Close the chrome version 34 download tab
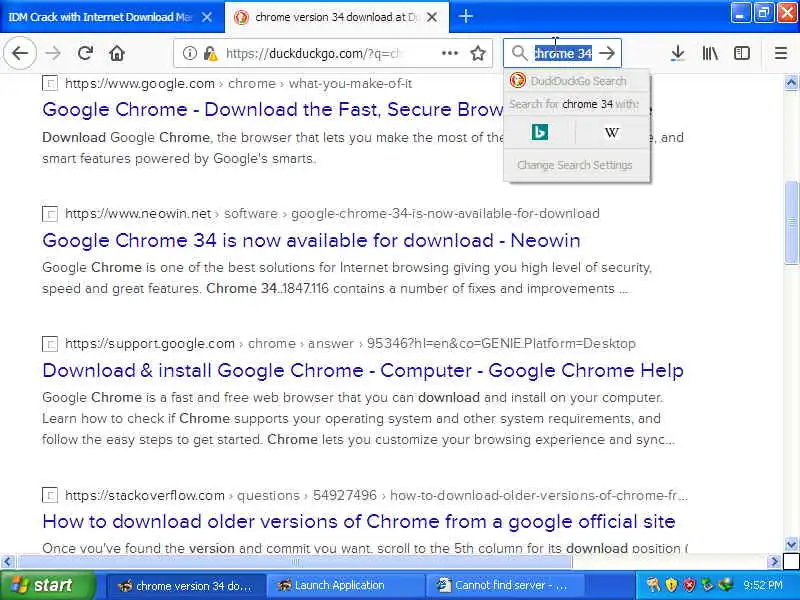 coord(432,17)
